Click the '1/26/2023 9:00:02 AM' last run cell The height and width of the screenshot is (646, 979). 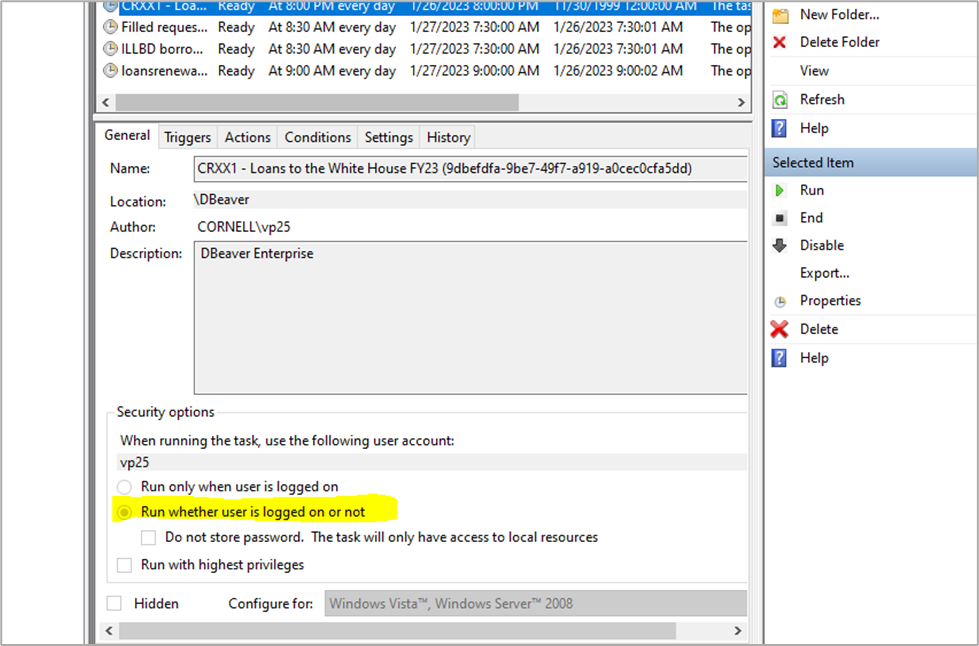[x=618, y=71]
